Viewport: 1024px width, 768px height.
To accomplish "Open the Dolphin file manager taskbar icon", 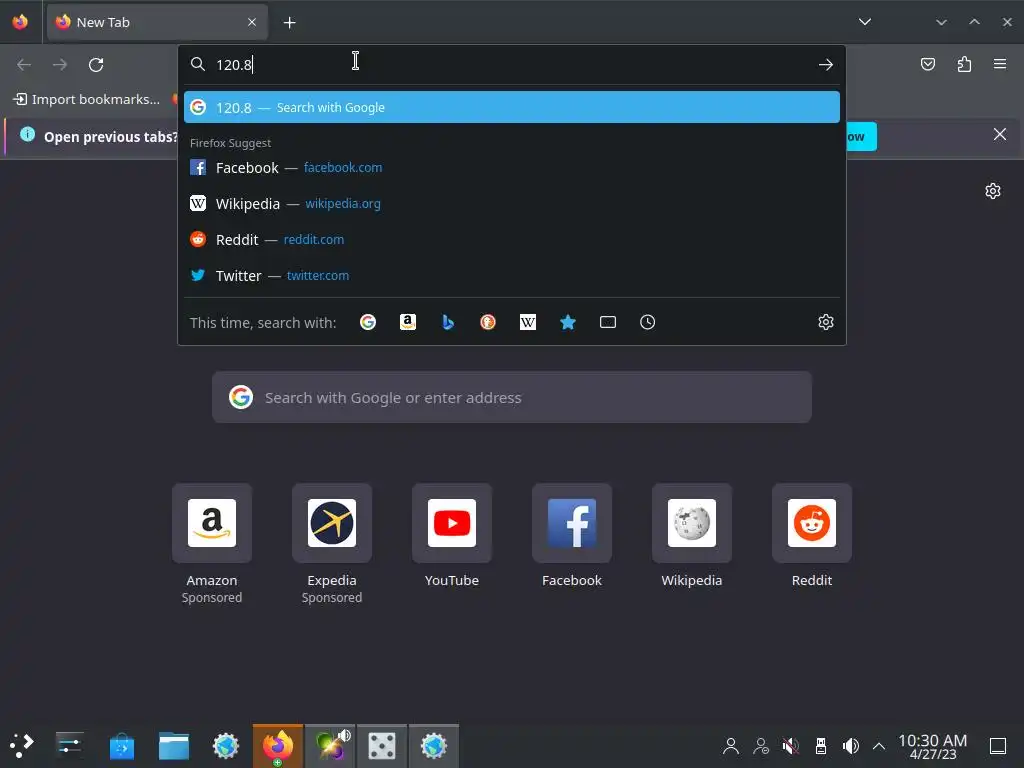I will 174,746.
